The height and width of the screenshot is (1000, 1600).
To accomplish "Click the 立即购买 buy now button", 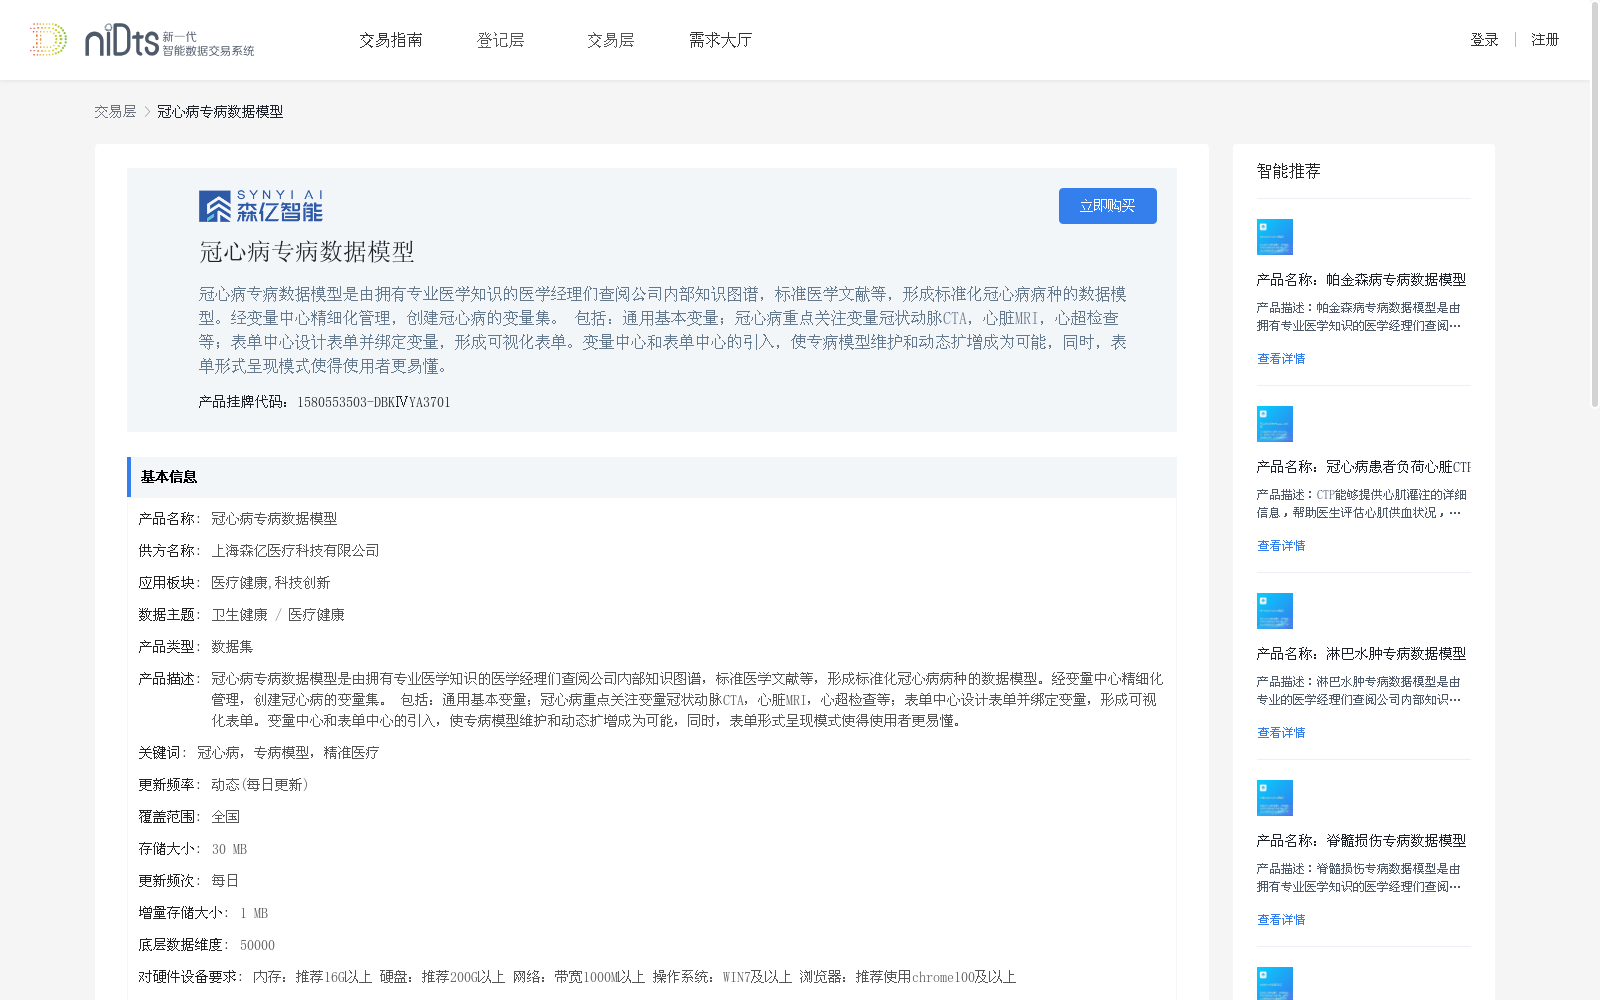I will click(x=1108, y=206).
